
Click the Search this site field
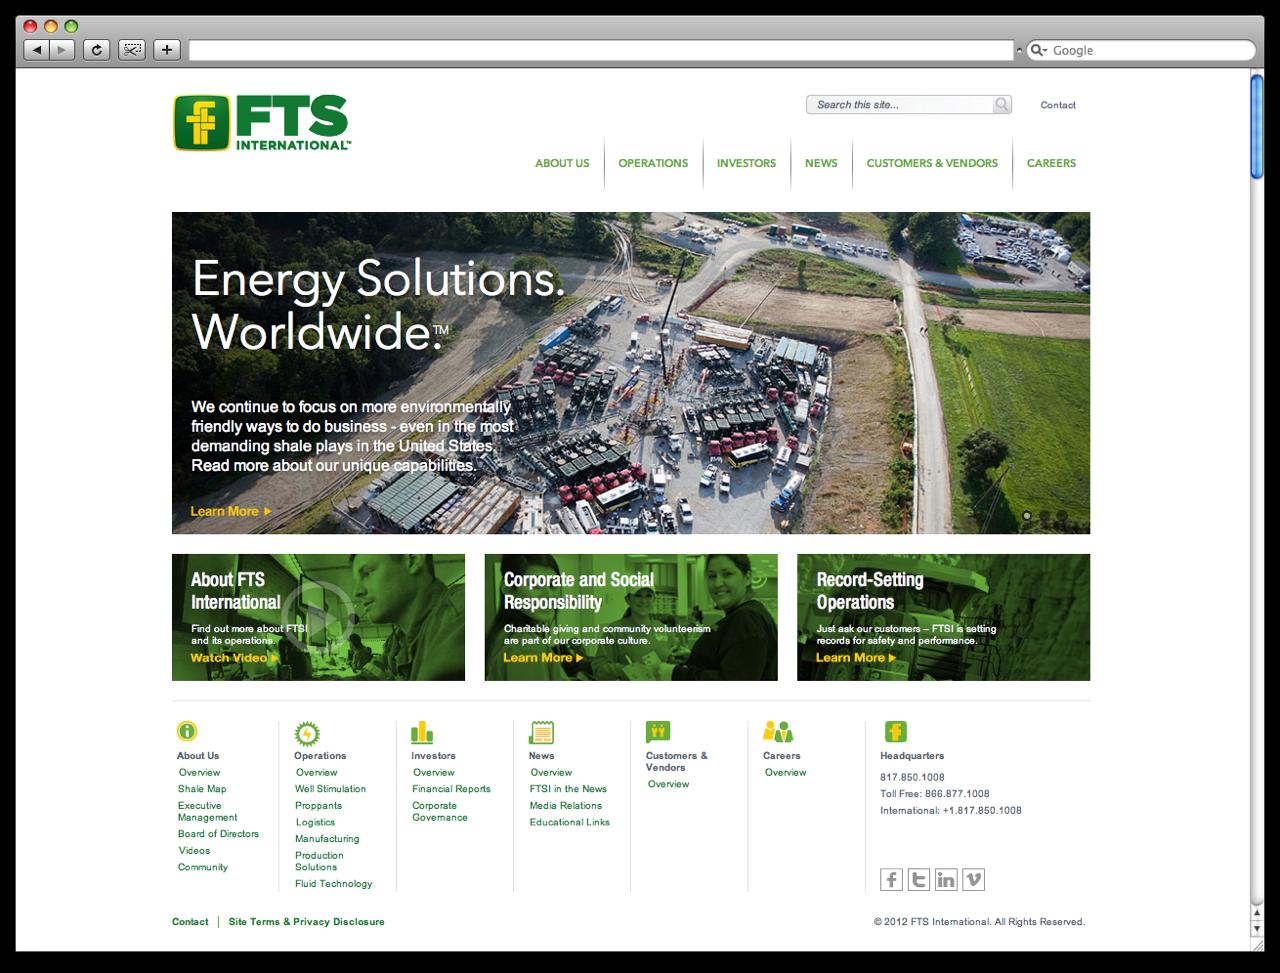899,104
